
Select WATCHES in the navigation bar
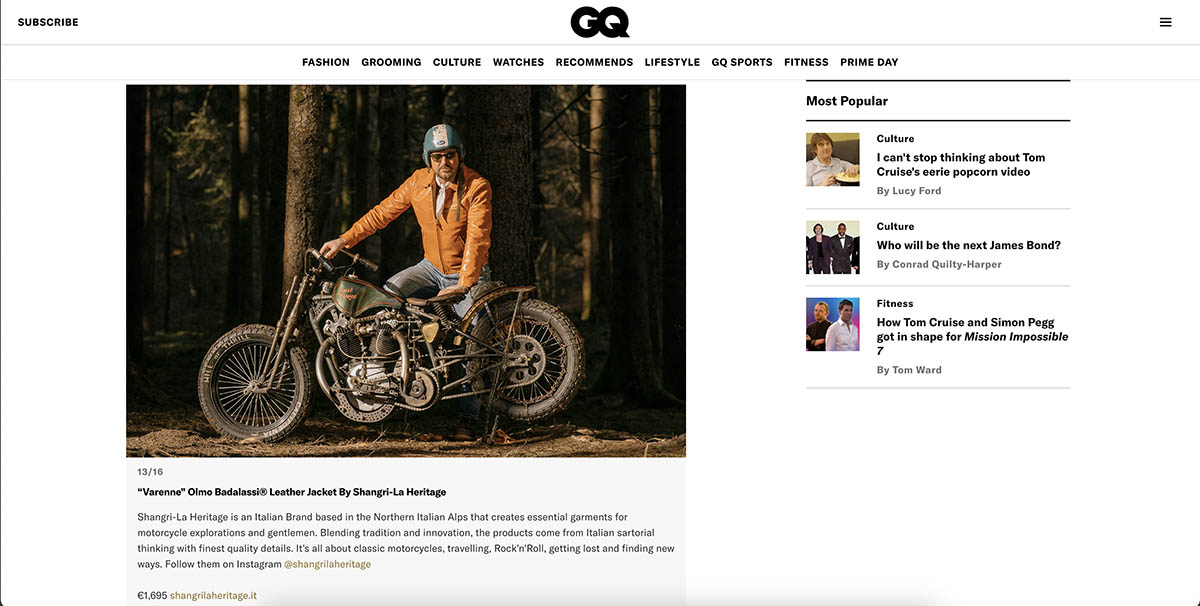pyautogui.click(x=518, y=62)
